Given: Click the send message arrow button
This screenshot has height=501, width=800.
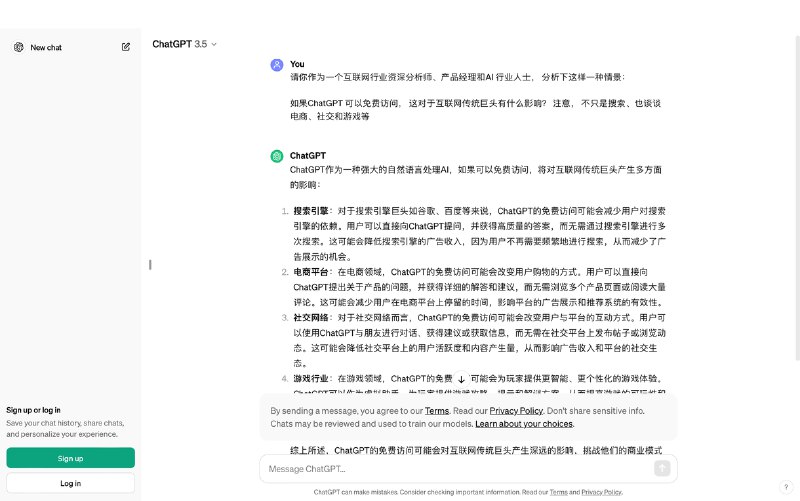Looking at the screenshot, I should (662, 468).
